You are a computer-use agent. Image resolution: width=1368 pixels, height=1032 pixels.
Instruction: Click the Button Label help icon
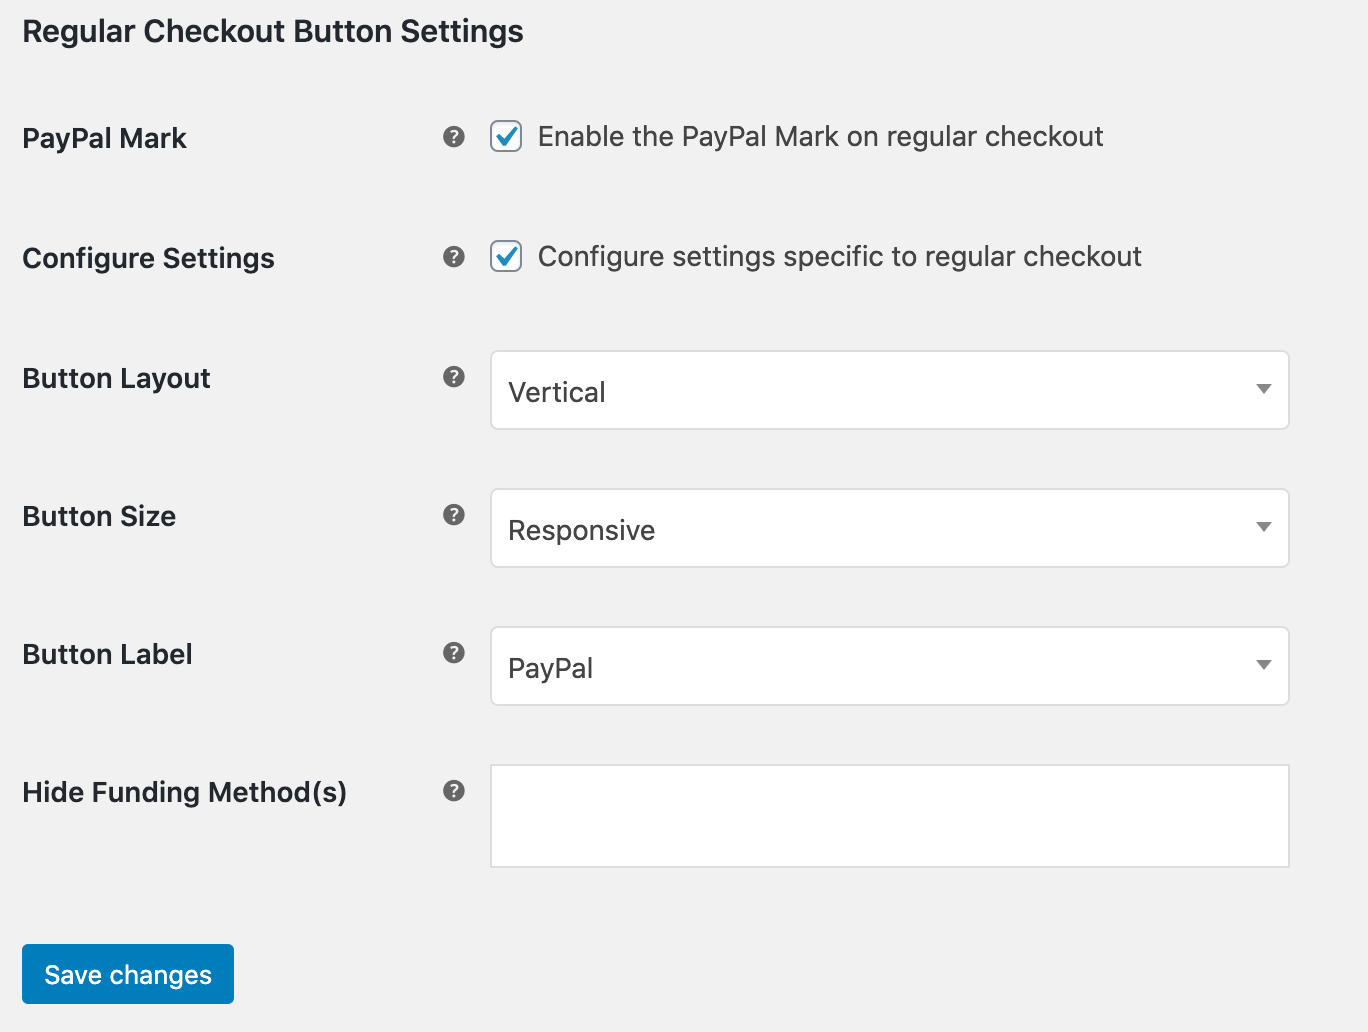pyautogui.click(x=454, y=652)
